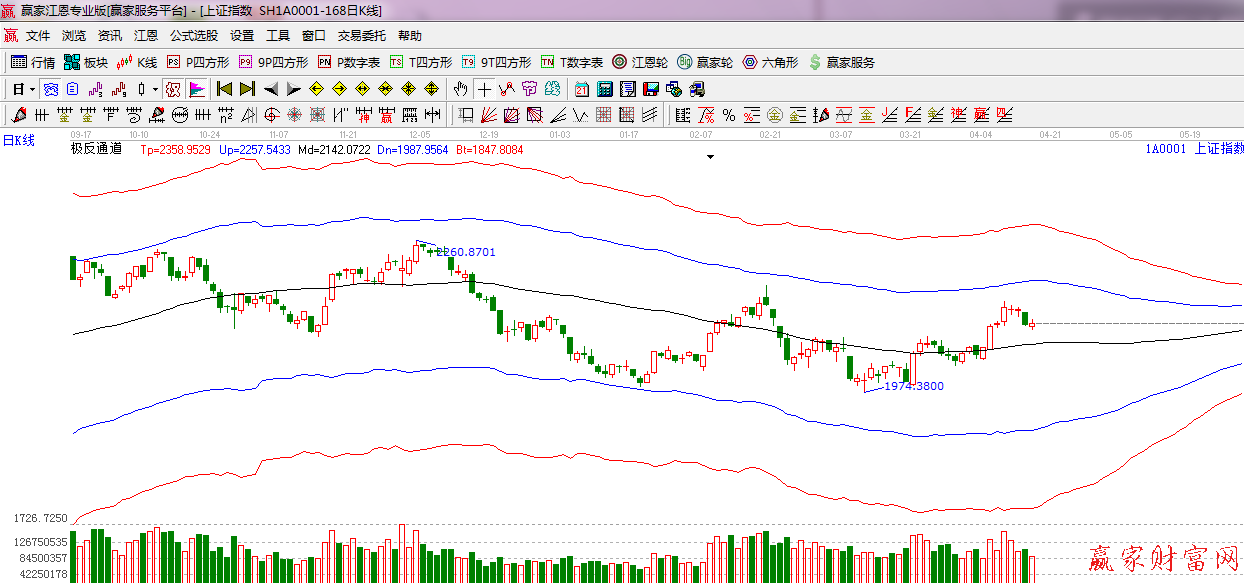Toggle percentage scale display

point(728,113)
